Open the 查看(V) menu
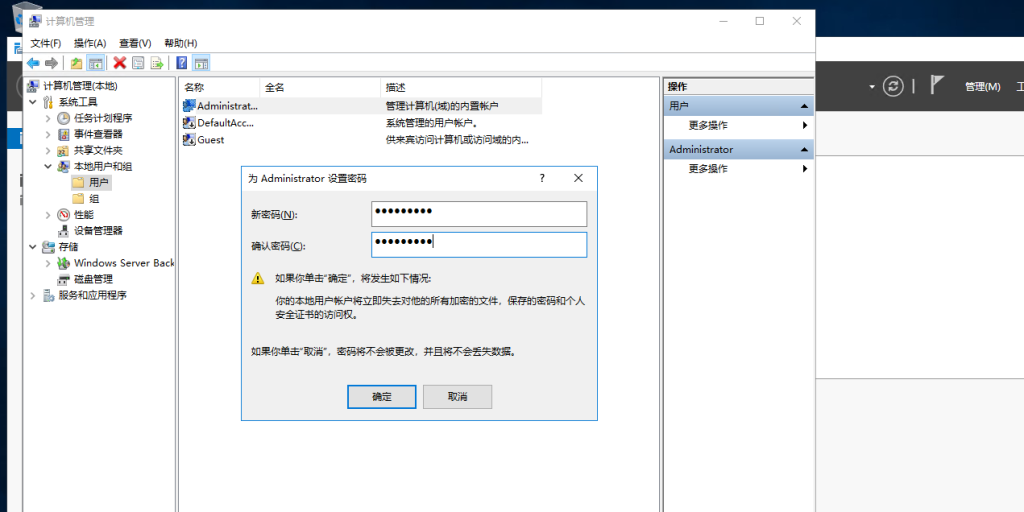The width and height of the screenshot is (1024, 512). (135, 43)
